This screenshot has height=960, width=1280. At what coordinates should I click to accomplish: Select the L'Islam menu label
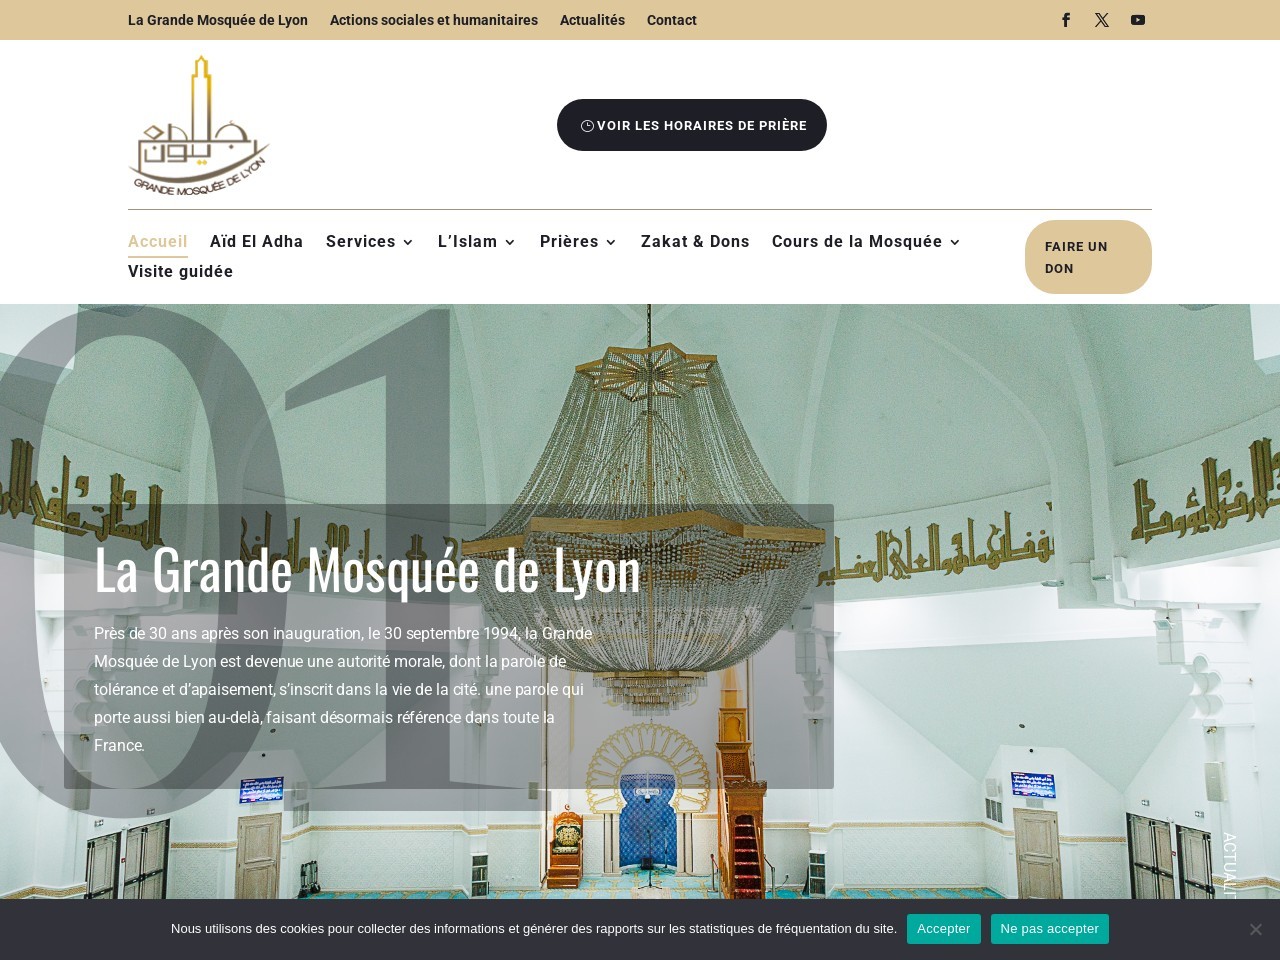pyautogui.click(x=467, y=241)
